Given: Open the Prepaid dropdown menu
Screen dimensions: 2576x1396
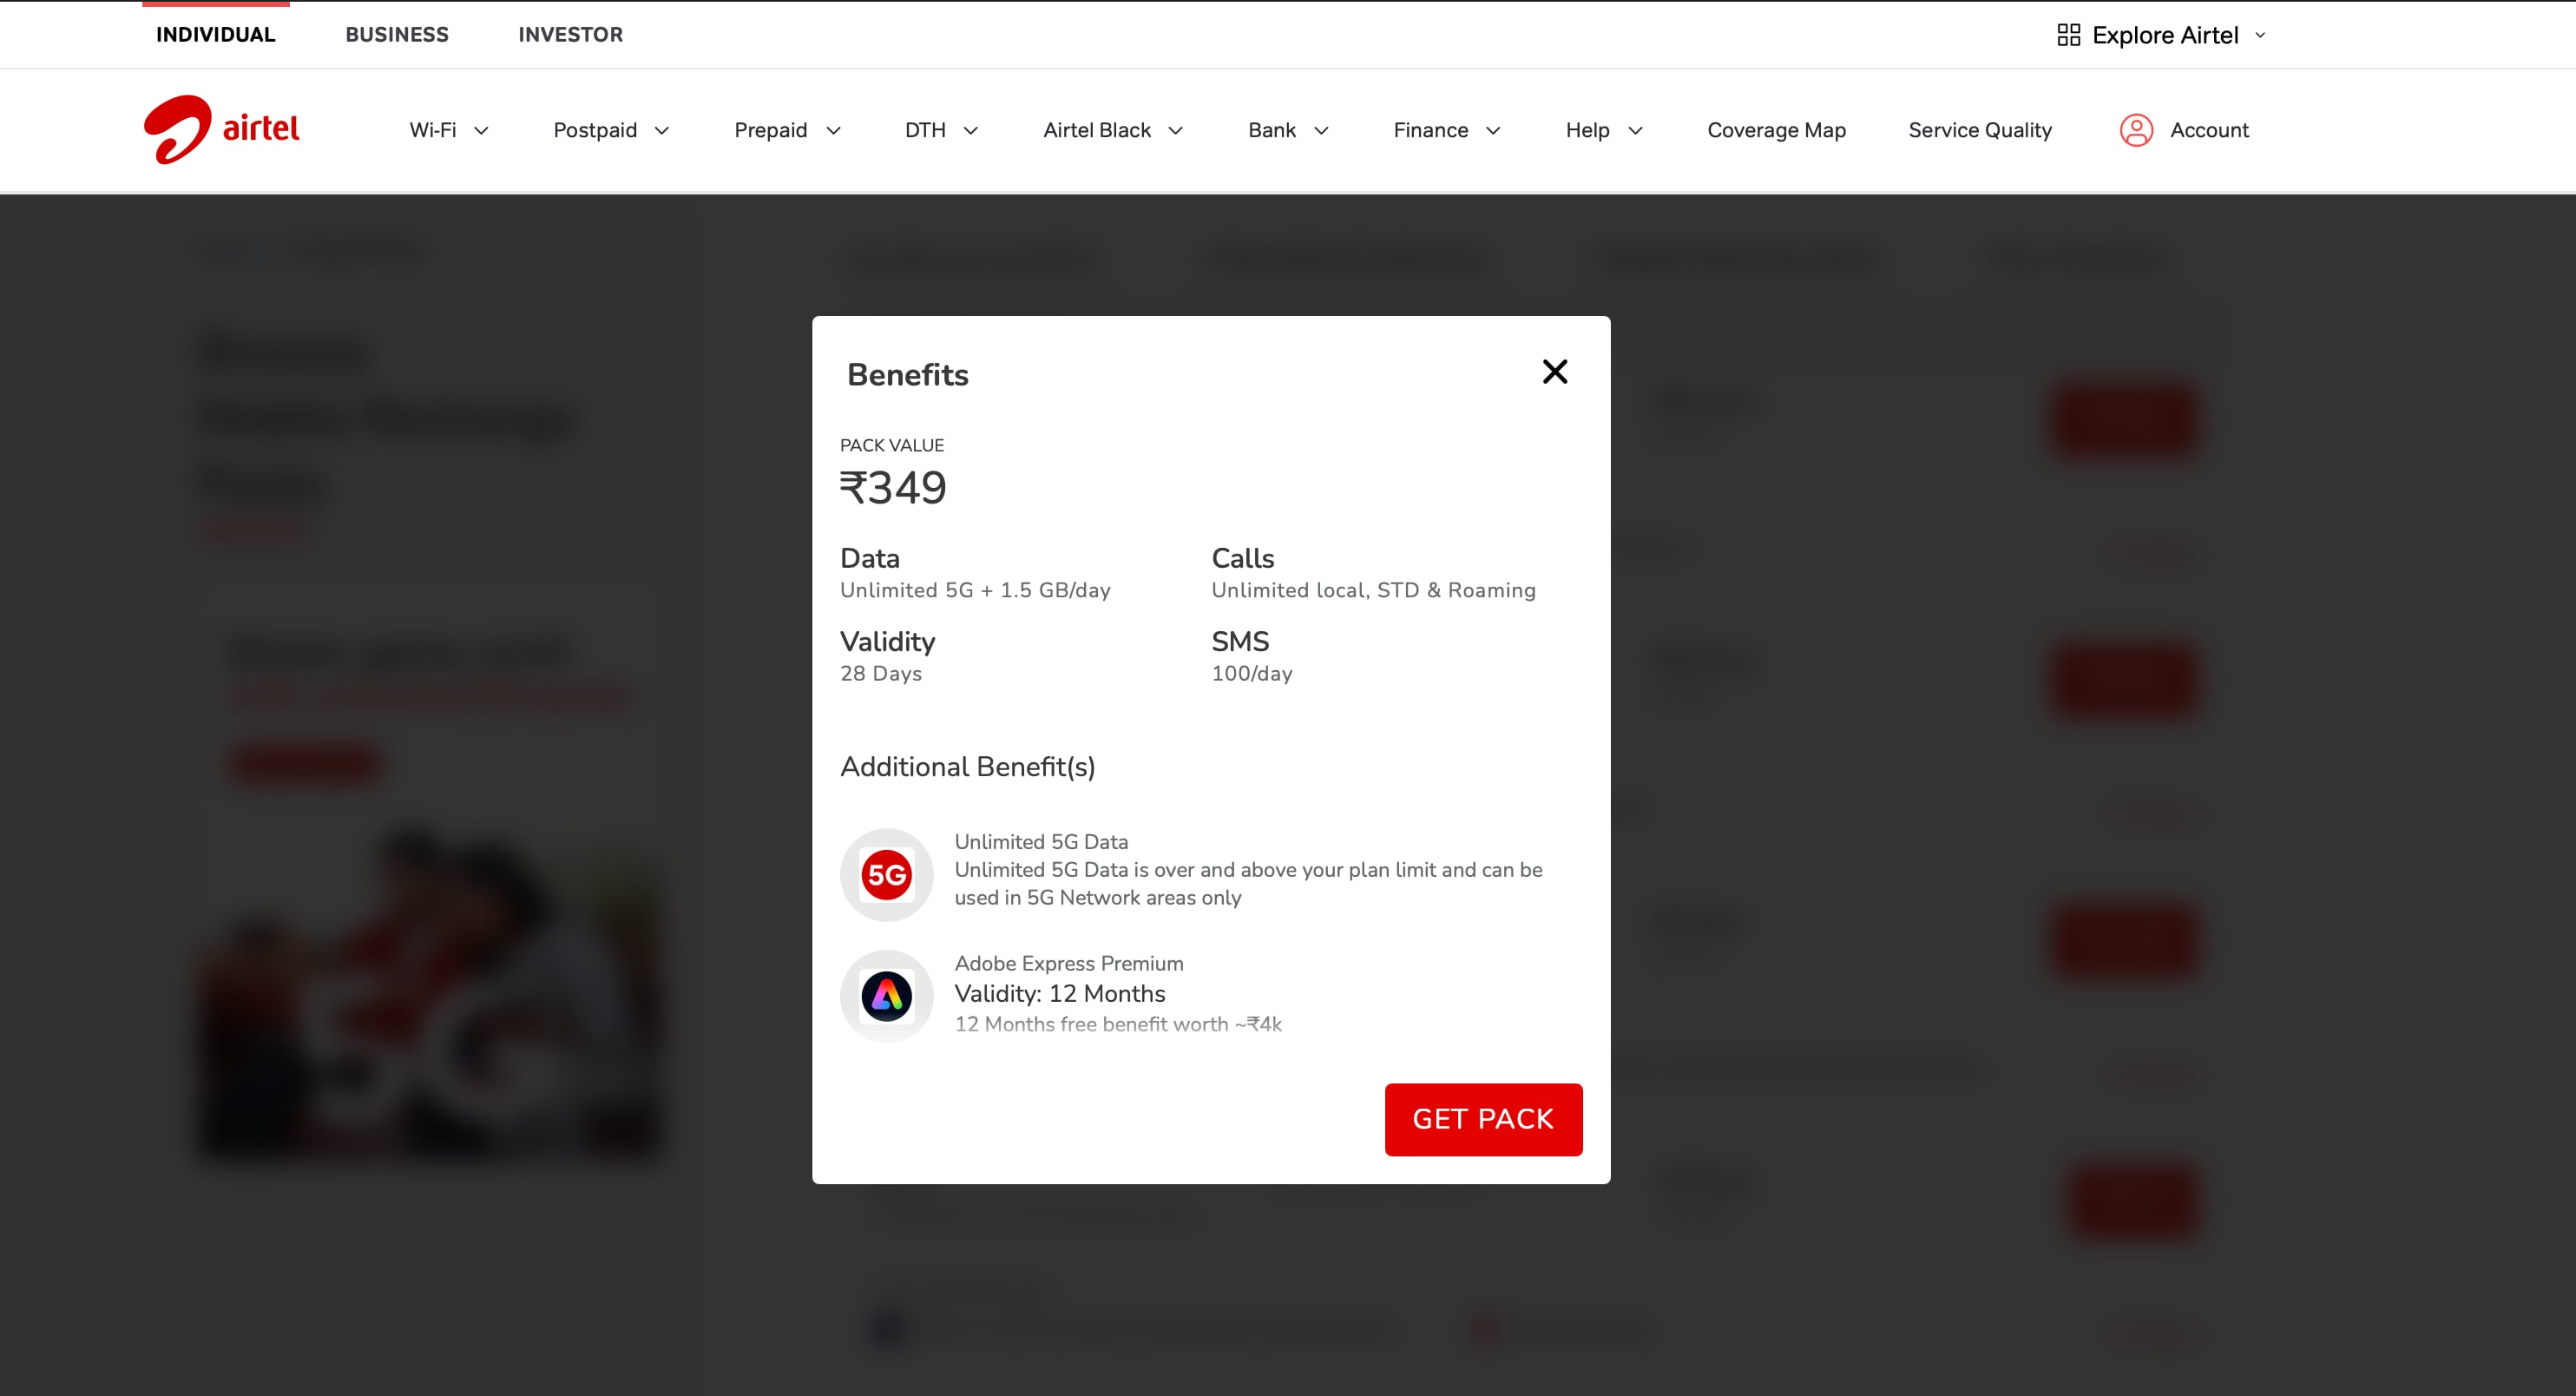Looking at the screenshot, I should pyautogui.click(x=788, y=130).
